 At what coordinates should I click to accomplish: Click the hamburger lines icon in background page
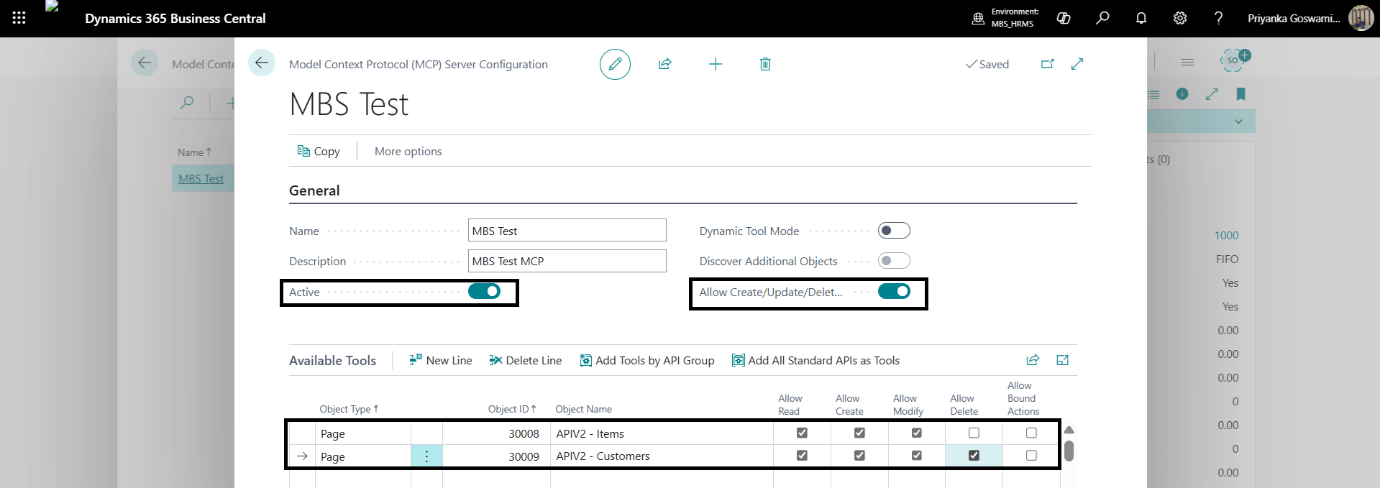point(1188,62)
